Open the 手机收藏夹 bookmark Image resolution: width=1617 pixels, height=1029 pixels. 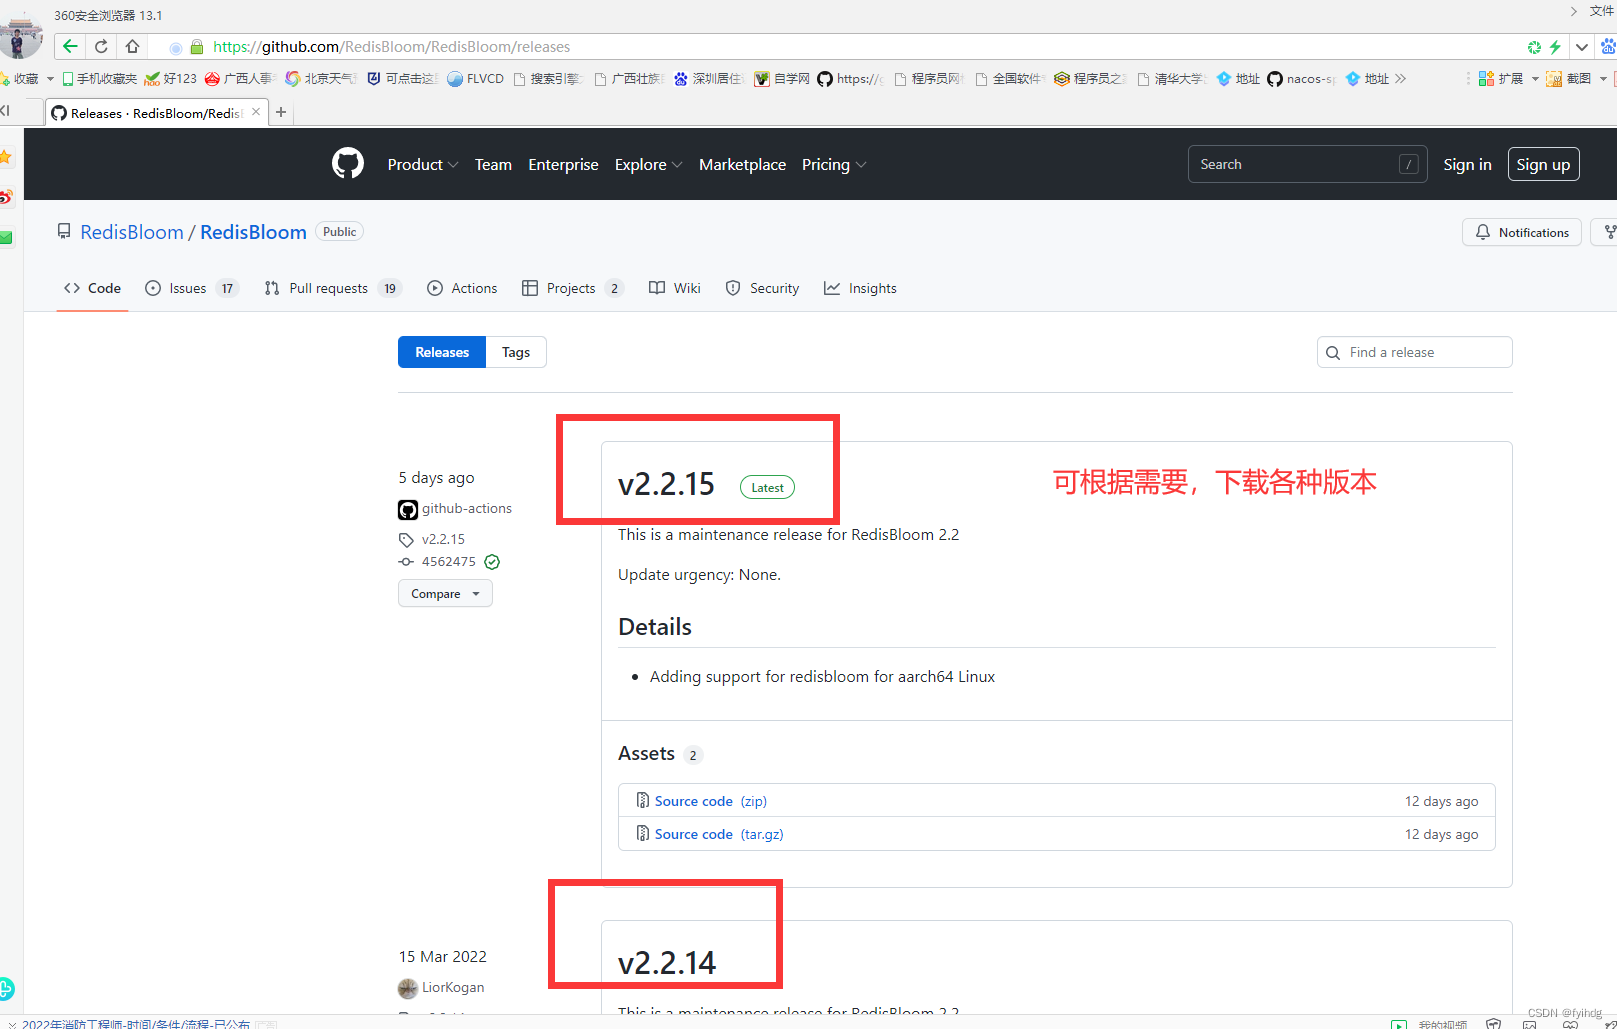coord(99,79)
